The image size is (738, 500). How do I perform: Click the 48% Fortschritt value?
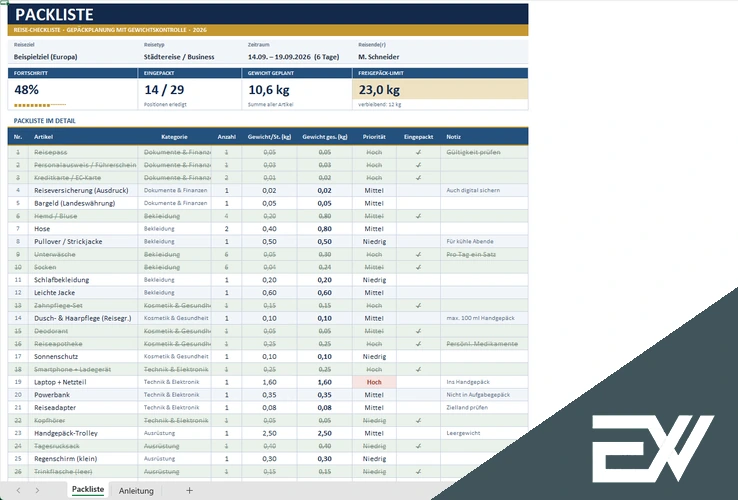[x=26, y=89]
